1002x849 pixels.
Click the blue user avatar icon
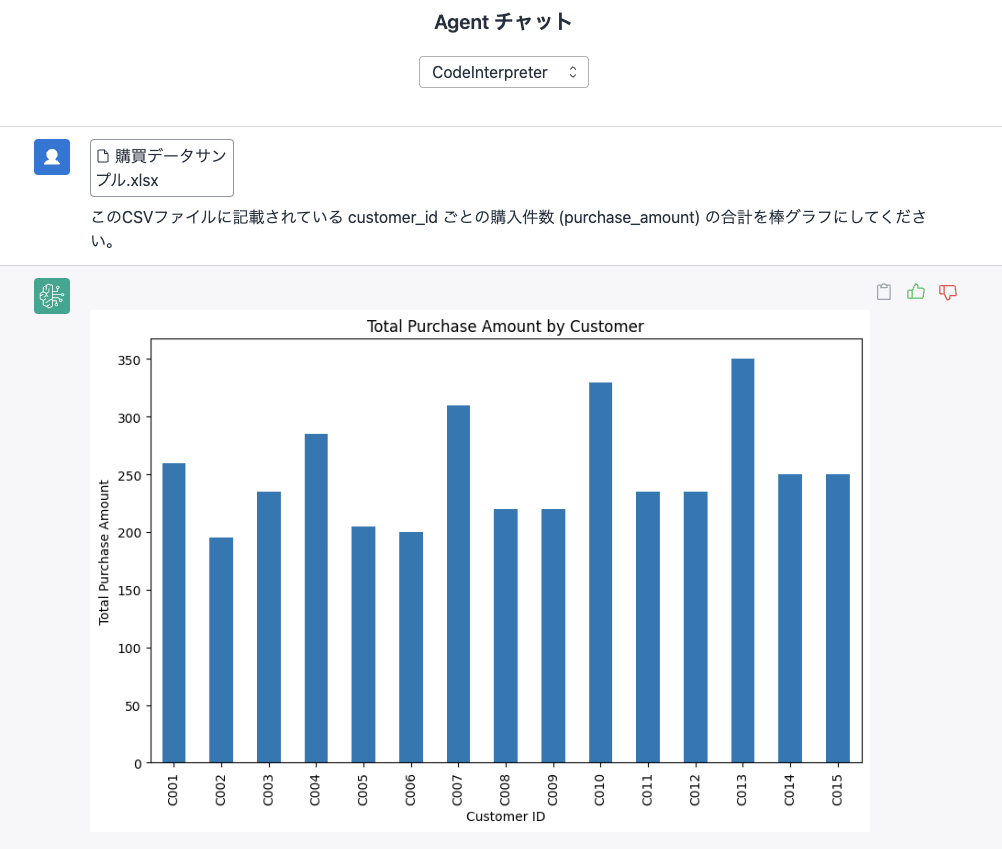click(52, 157)
